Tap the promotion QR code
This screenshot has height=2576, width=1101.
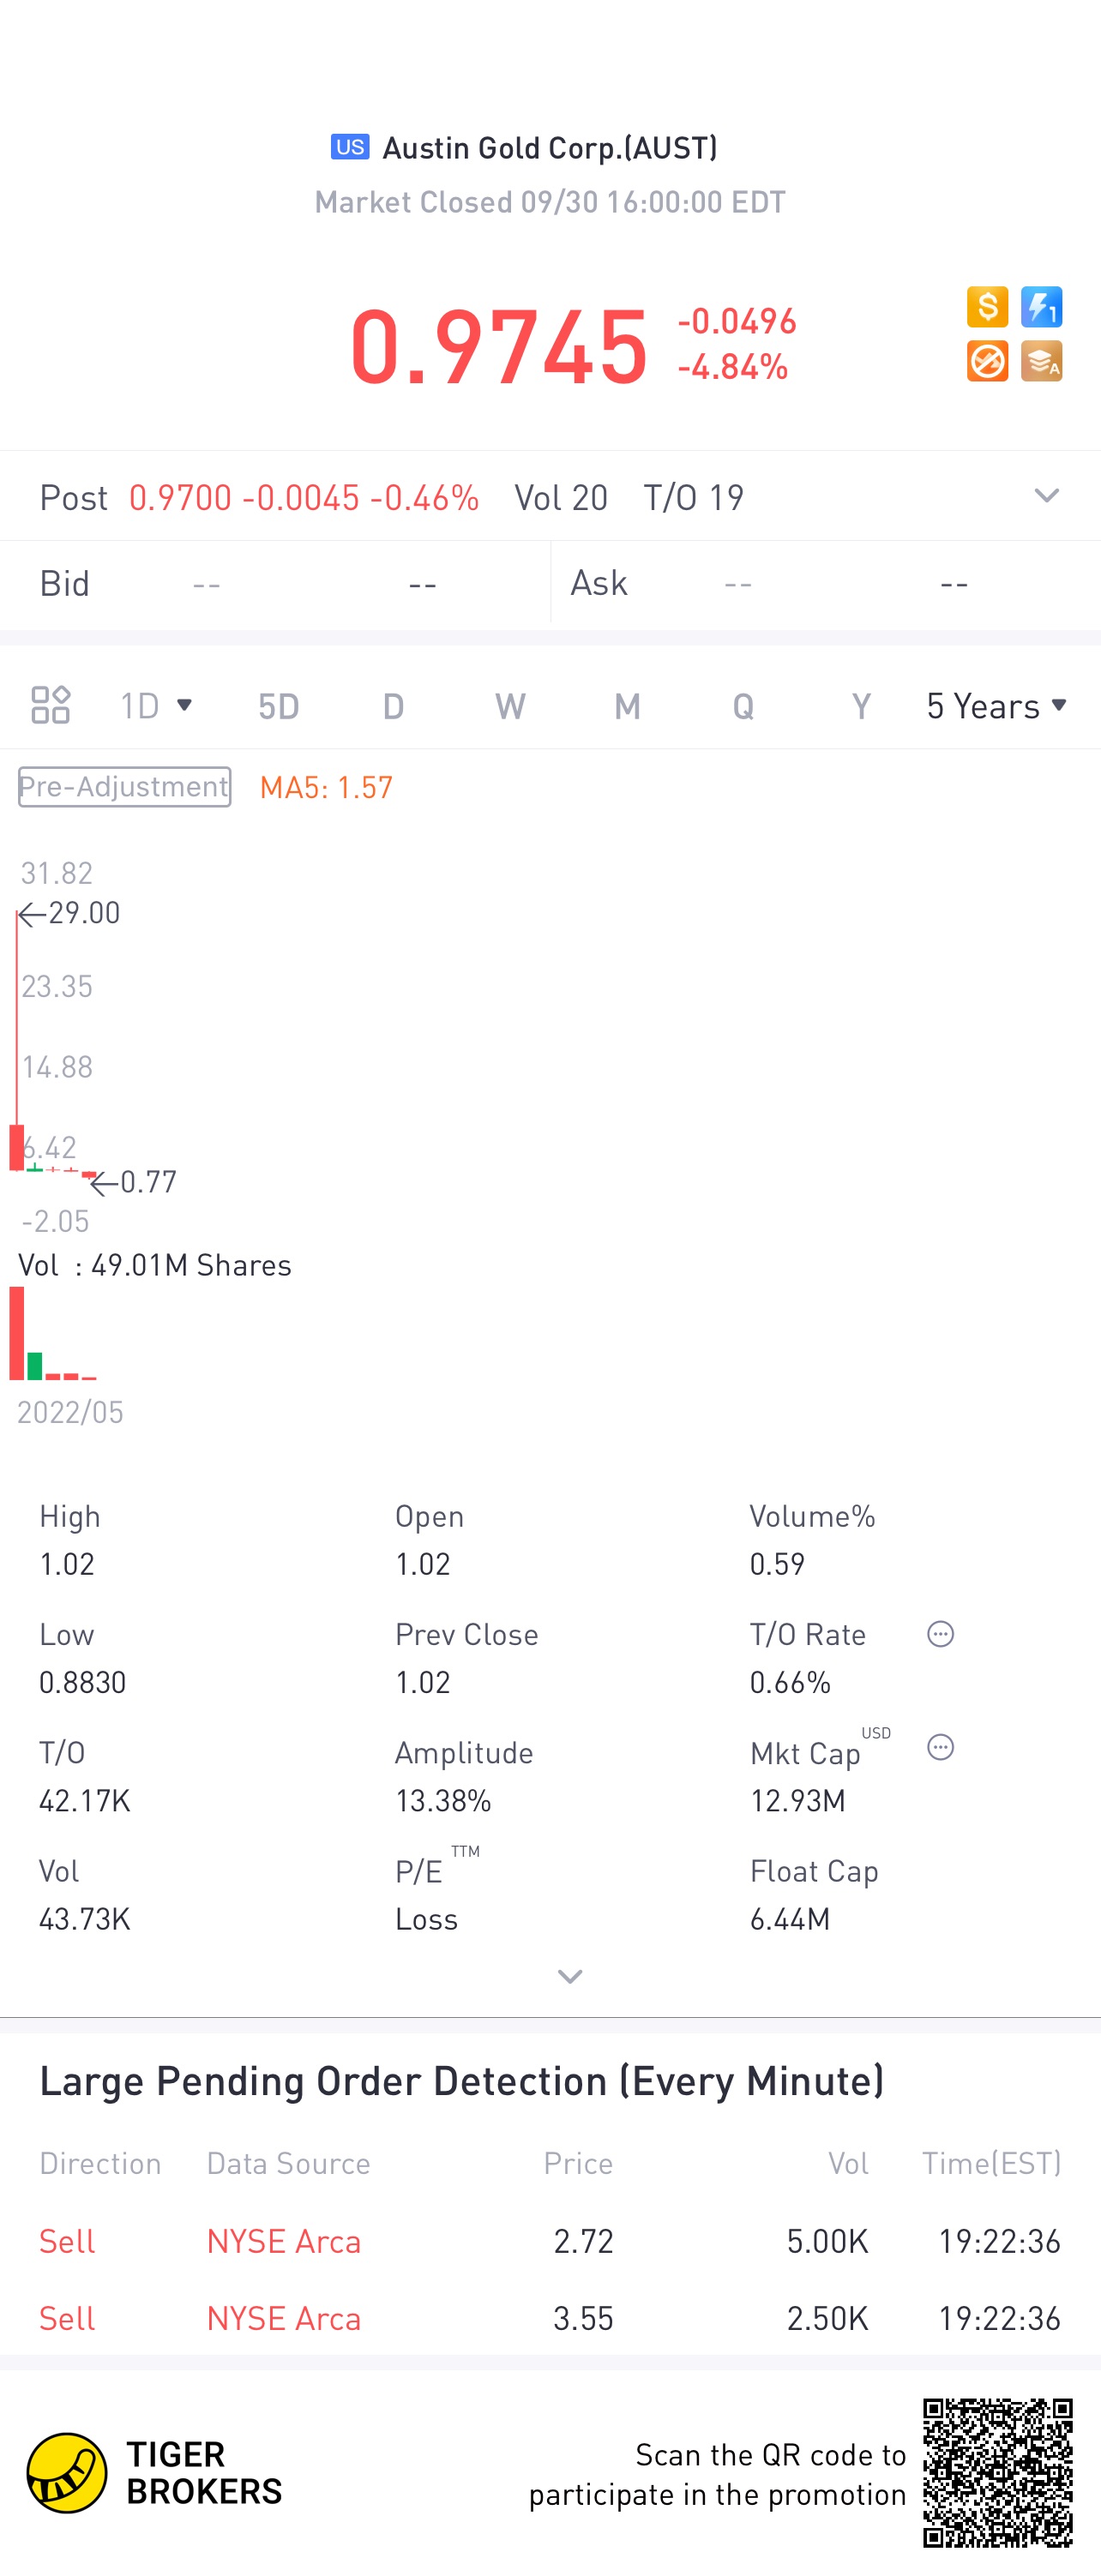coord(998,2473)
